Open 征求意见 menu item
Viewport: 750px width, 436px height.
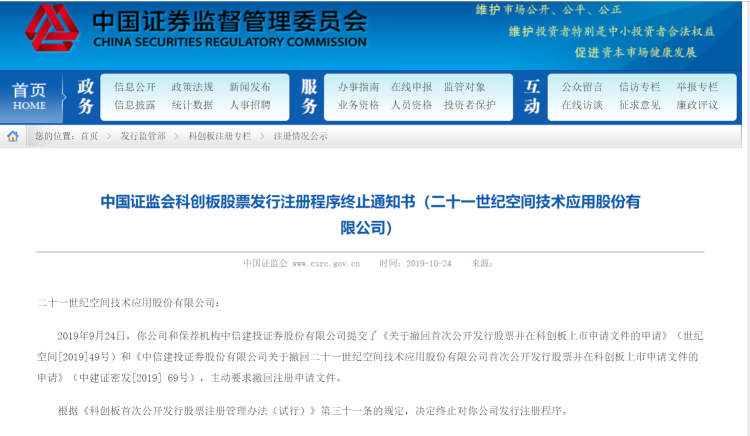coord(640,105)
